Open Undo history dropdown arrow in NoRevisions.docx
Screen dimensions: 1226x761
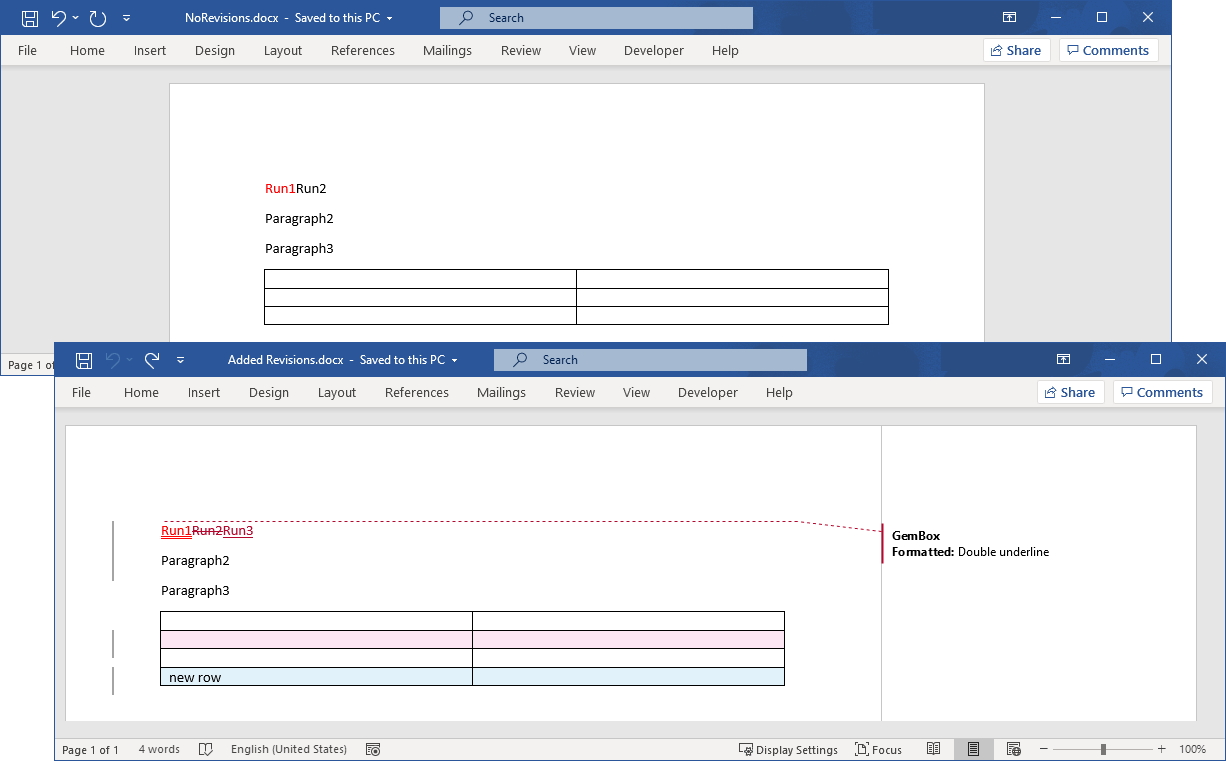(x=76, y=18)
